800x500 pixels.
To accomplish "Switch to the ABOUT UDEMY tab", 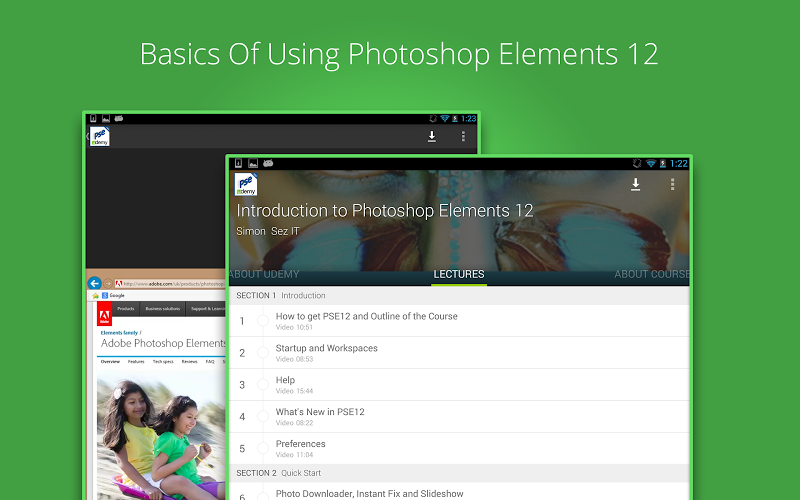I will pos(264,274).
